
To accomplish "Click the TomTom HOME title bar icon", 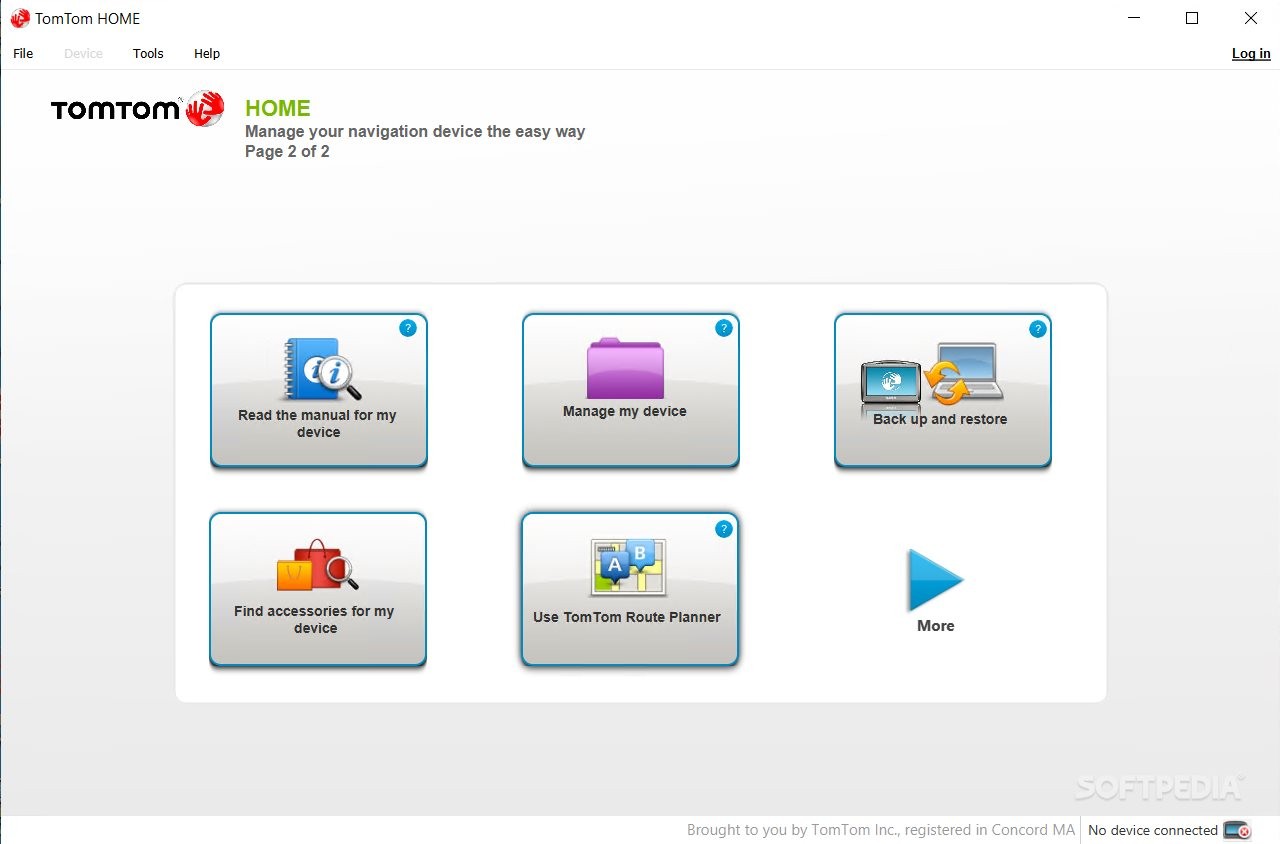I will point(19,18).
